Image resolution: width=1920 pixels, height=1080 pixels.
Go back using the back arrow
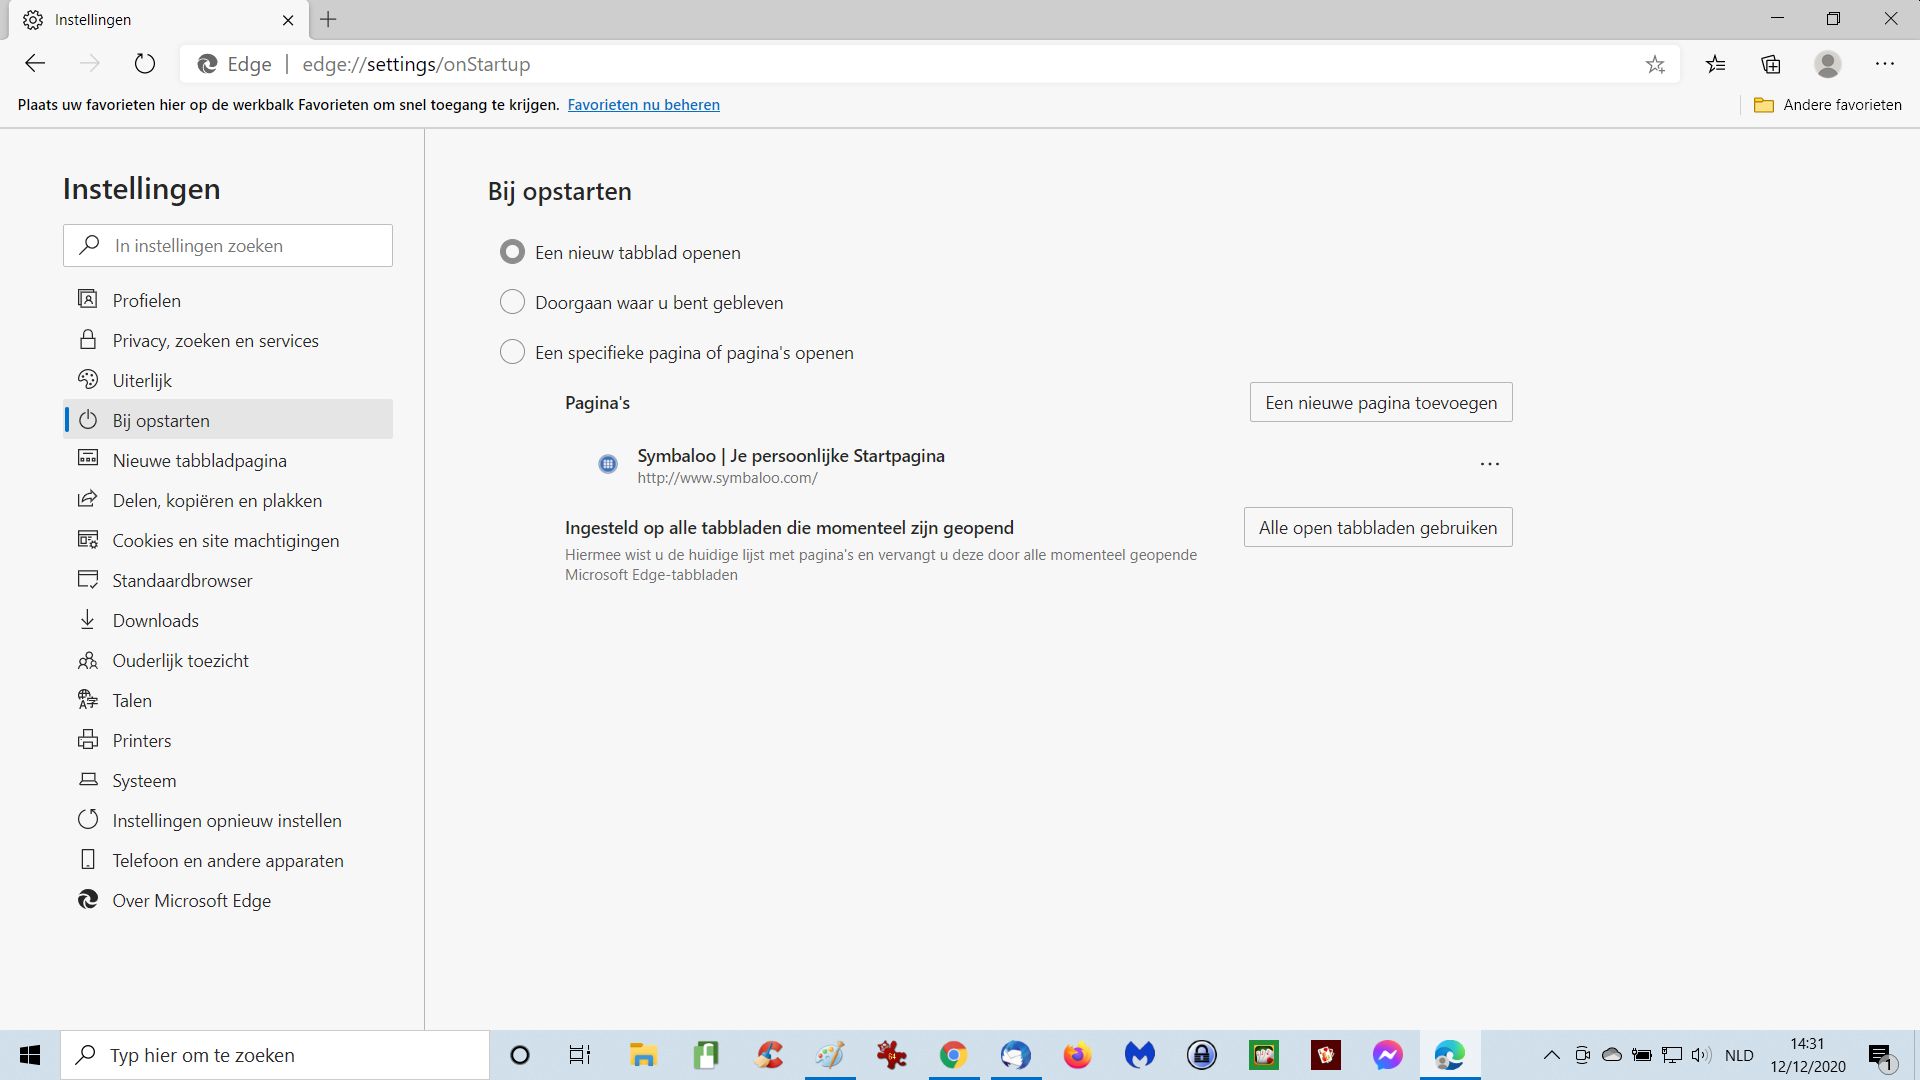coord(36,64)
